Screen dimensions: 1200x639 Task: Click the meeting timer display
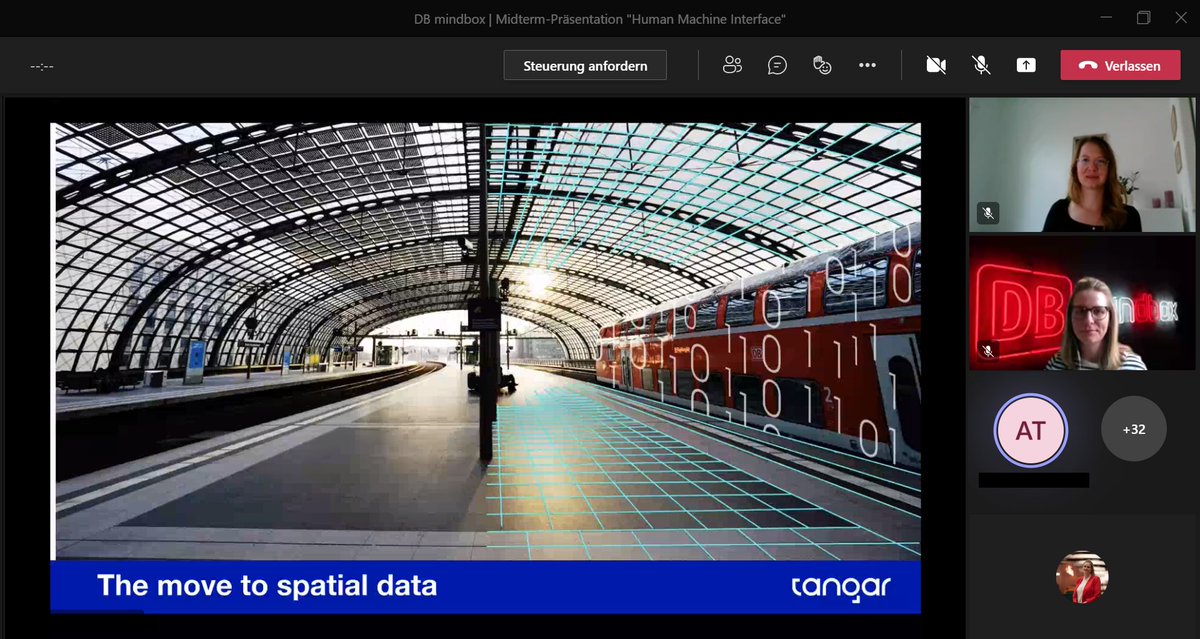coord(42,66)
